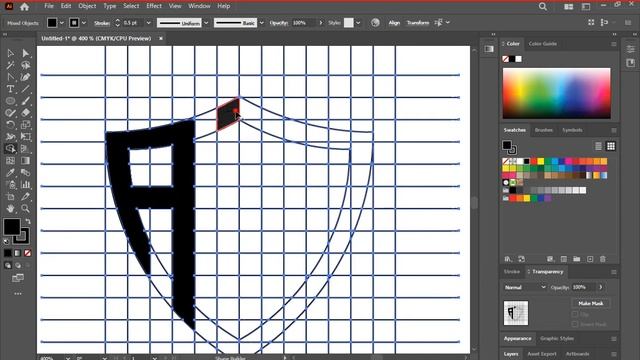Open fill color dropdown in control bar
Screen dimensions: 640x360
(x=62, y=23)
